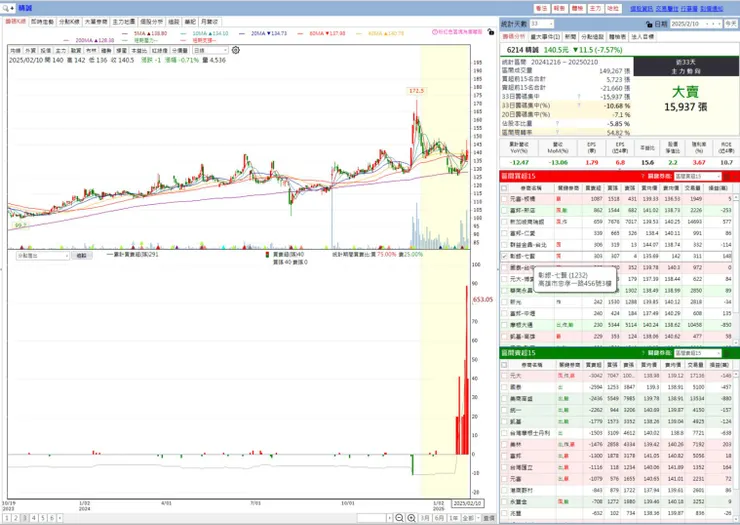Set chart range to 3月
Image resolution: width=740 pixels, height=525 pixels.
tap(425, 518)
